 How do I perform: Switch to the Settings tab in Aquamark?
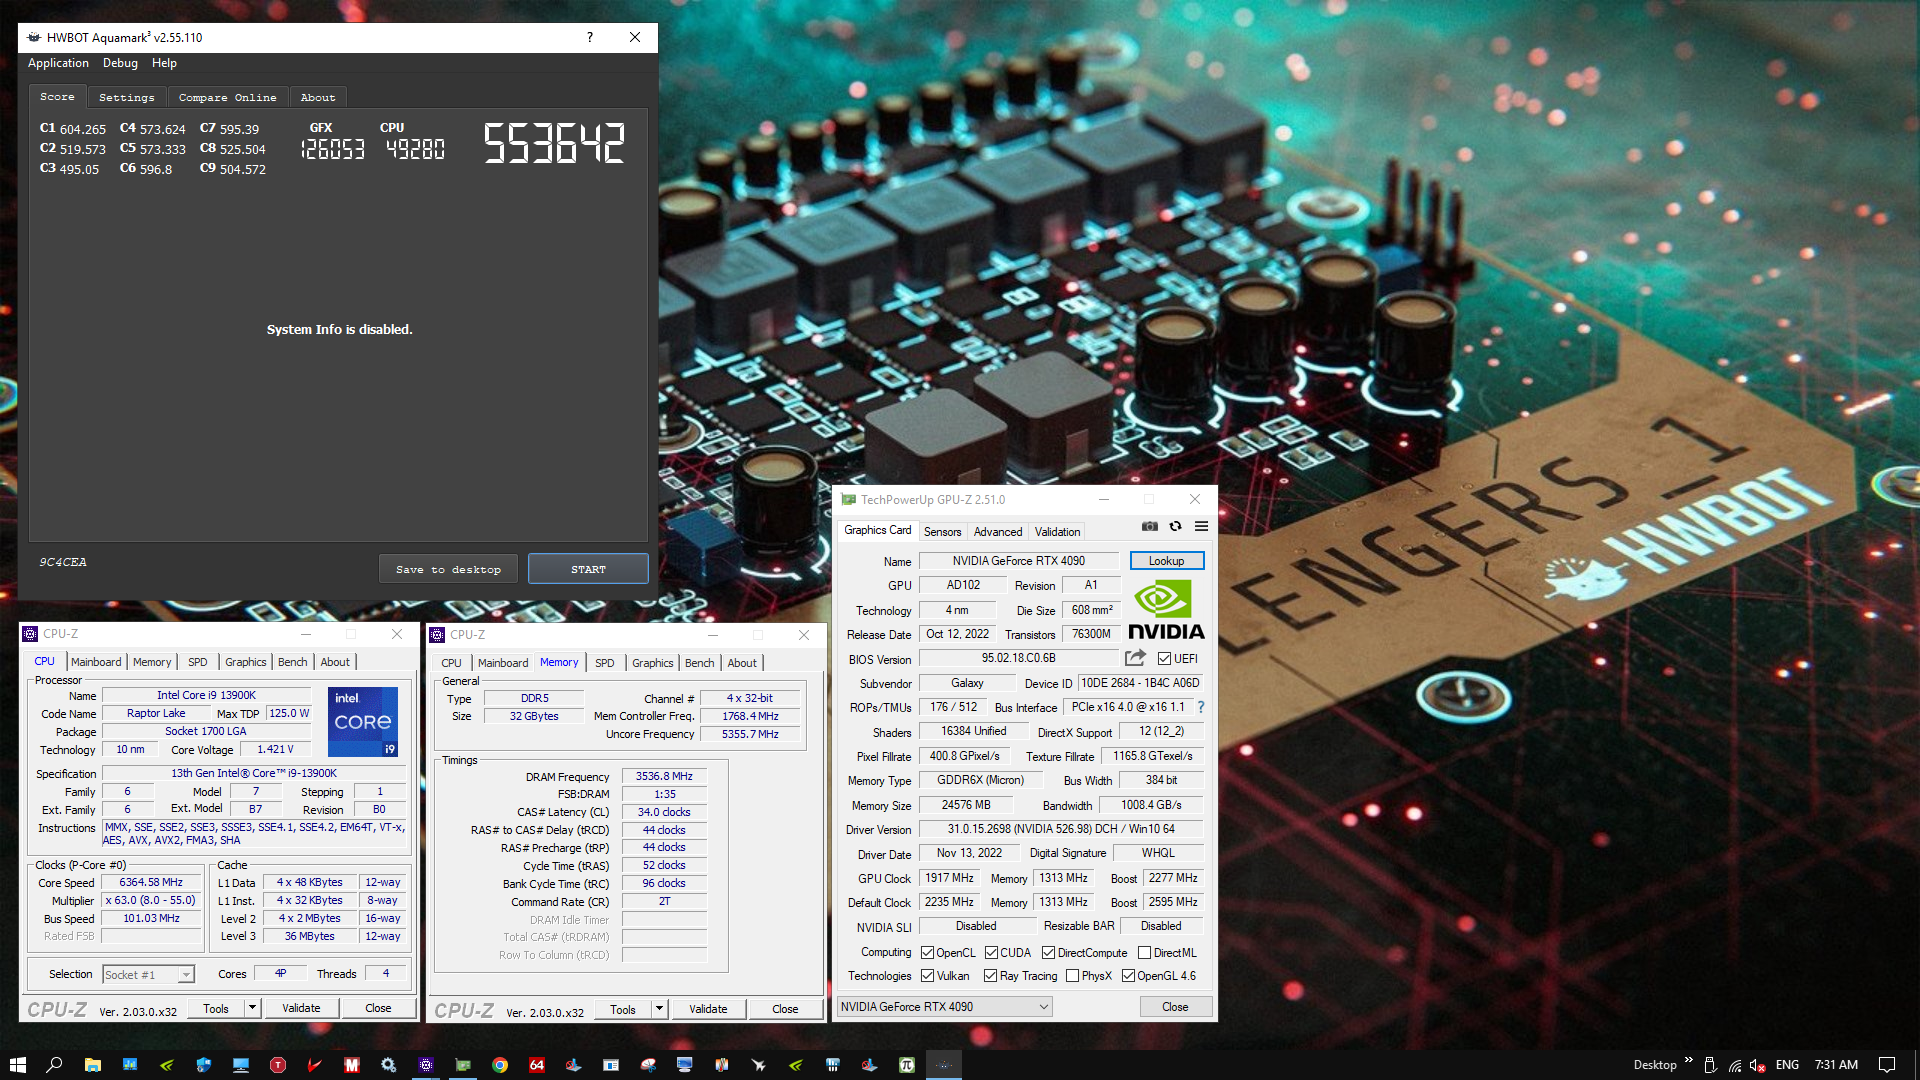[x=127, y=97]
